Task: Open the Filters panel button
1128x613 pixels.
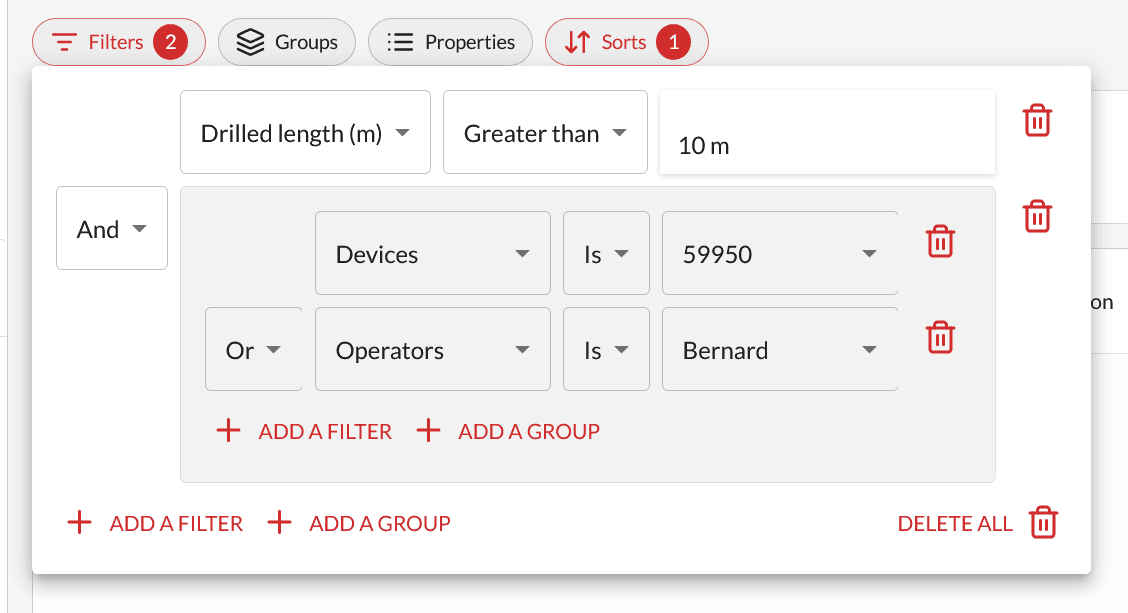Action: [118, 43]
